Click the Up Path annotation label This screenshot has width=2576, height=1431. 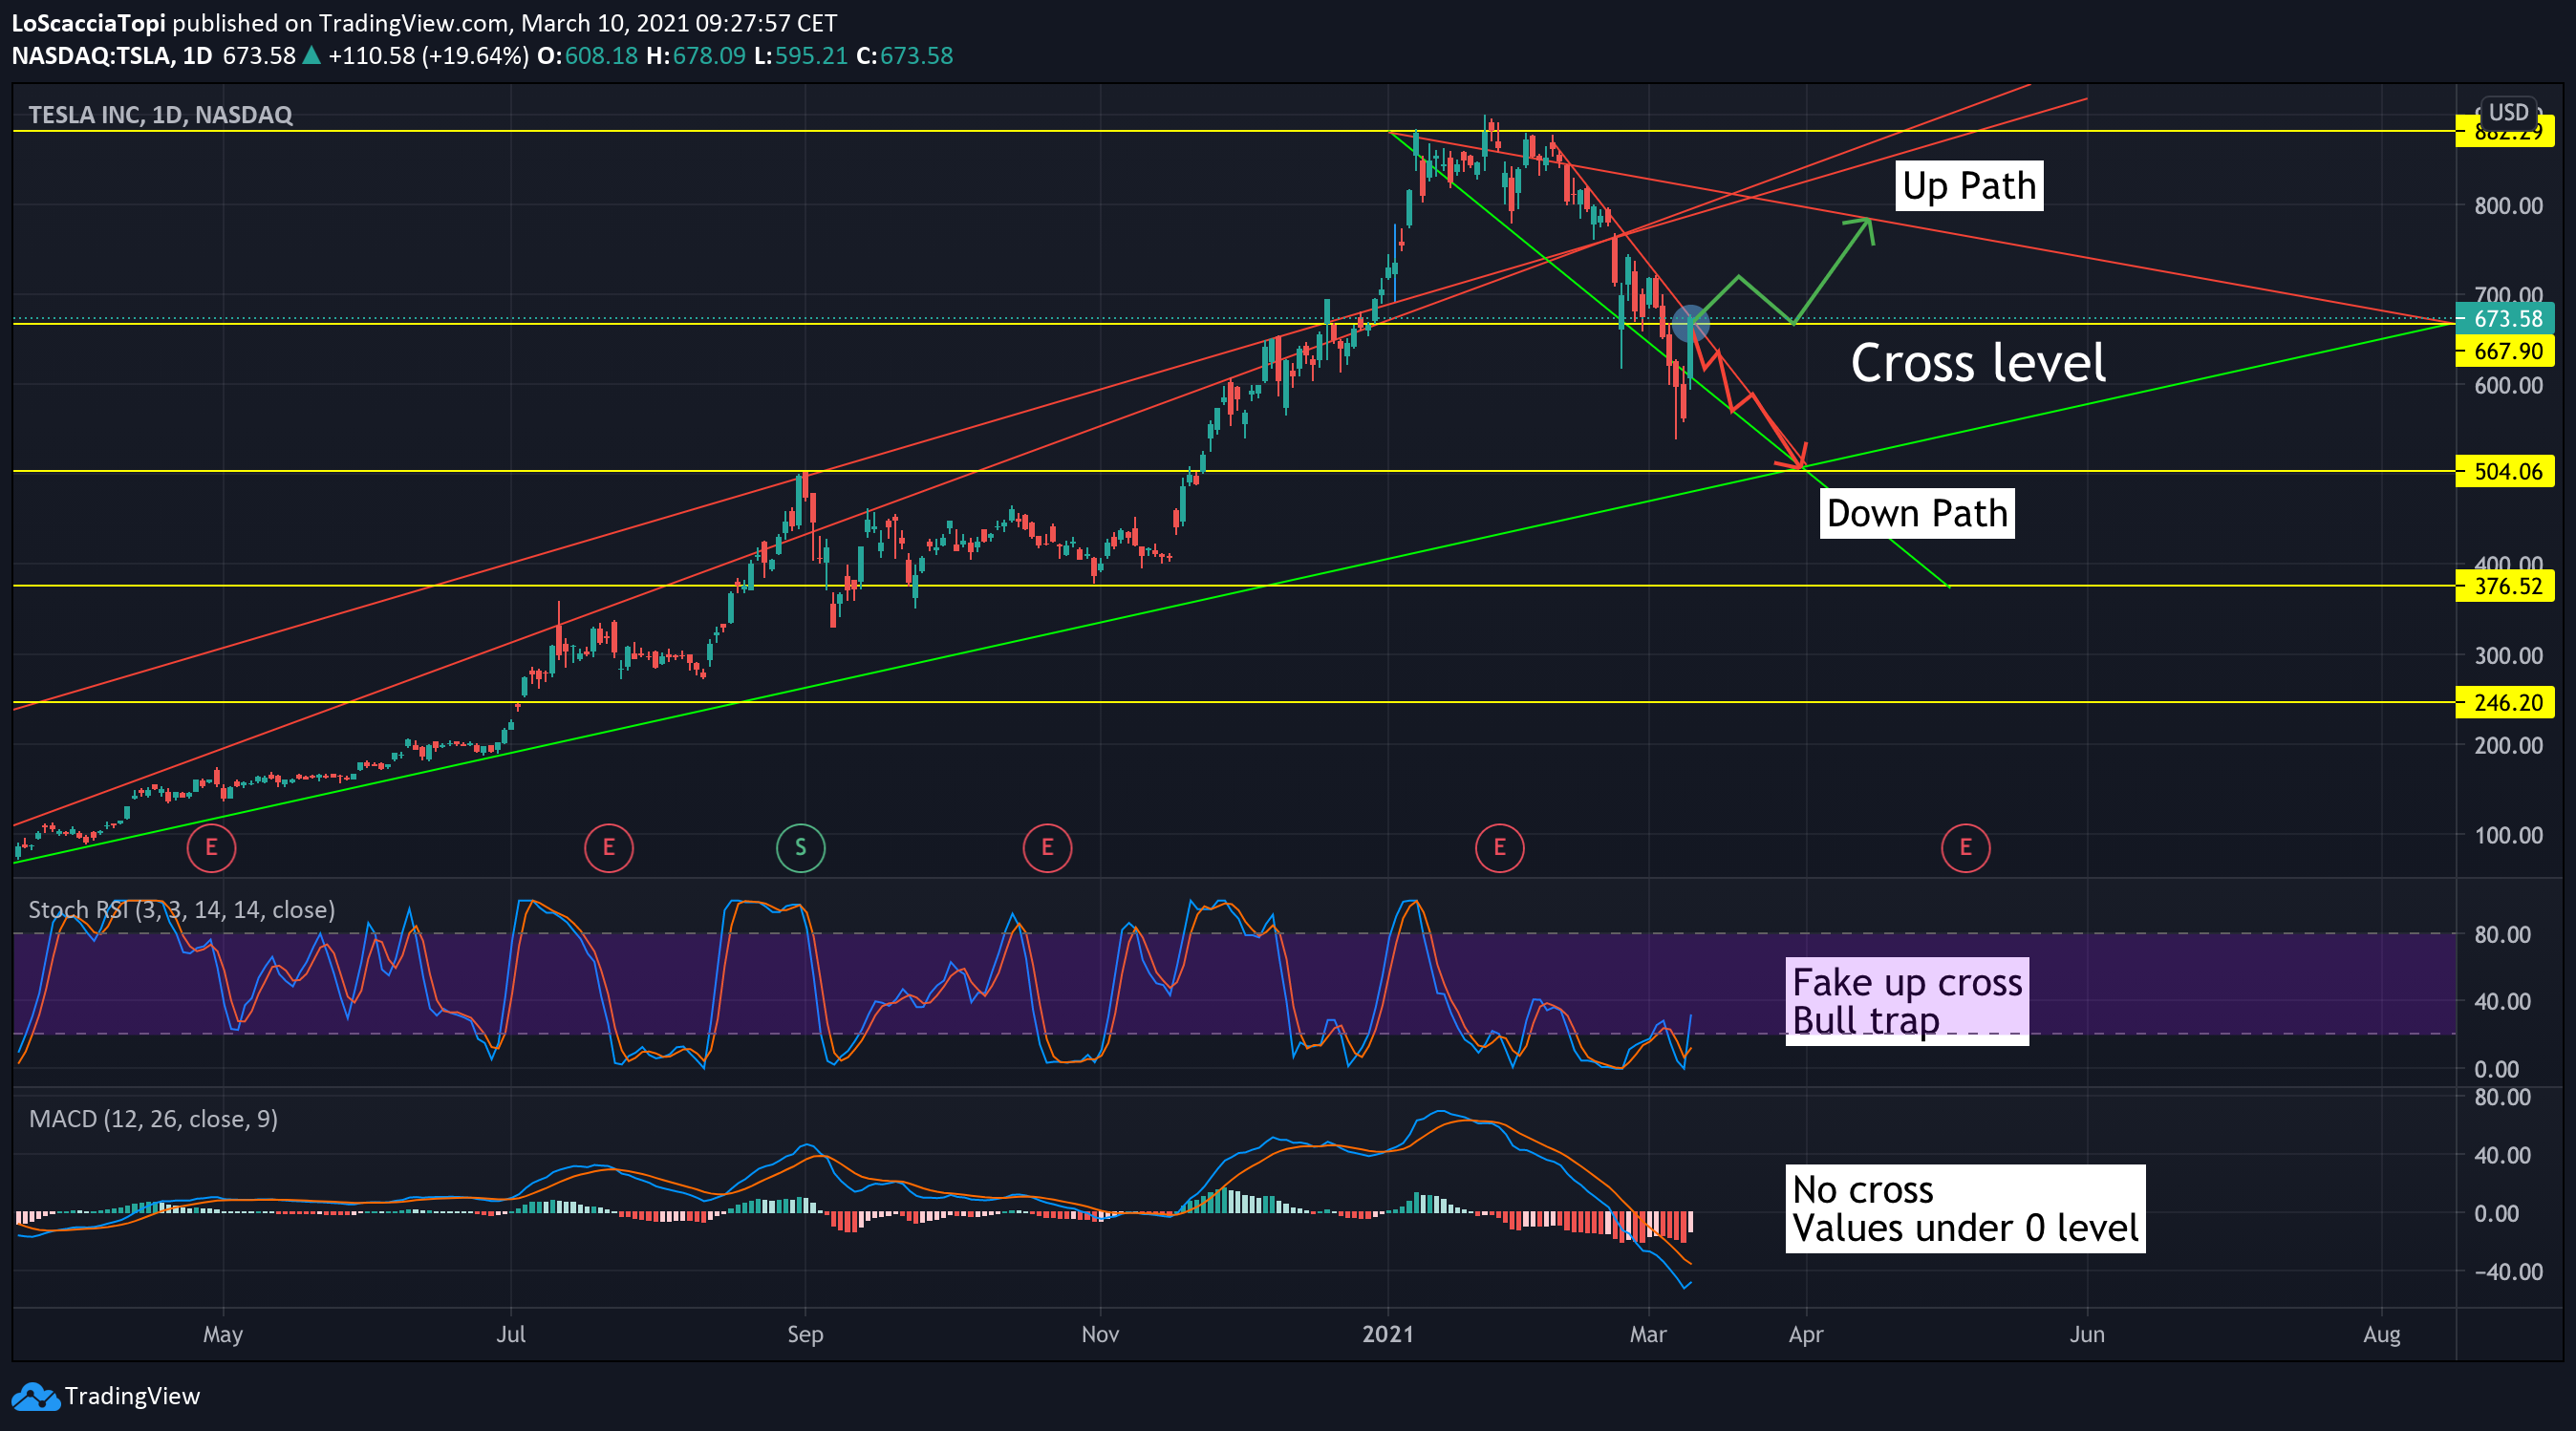(x=1969, y=186)
